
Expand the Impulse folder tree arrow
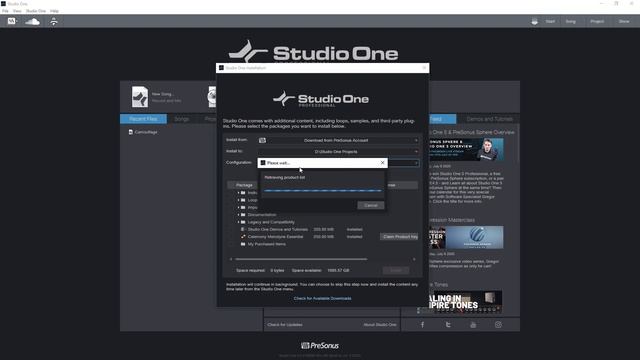[x=238, y=207]
